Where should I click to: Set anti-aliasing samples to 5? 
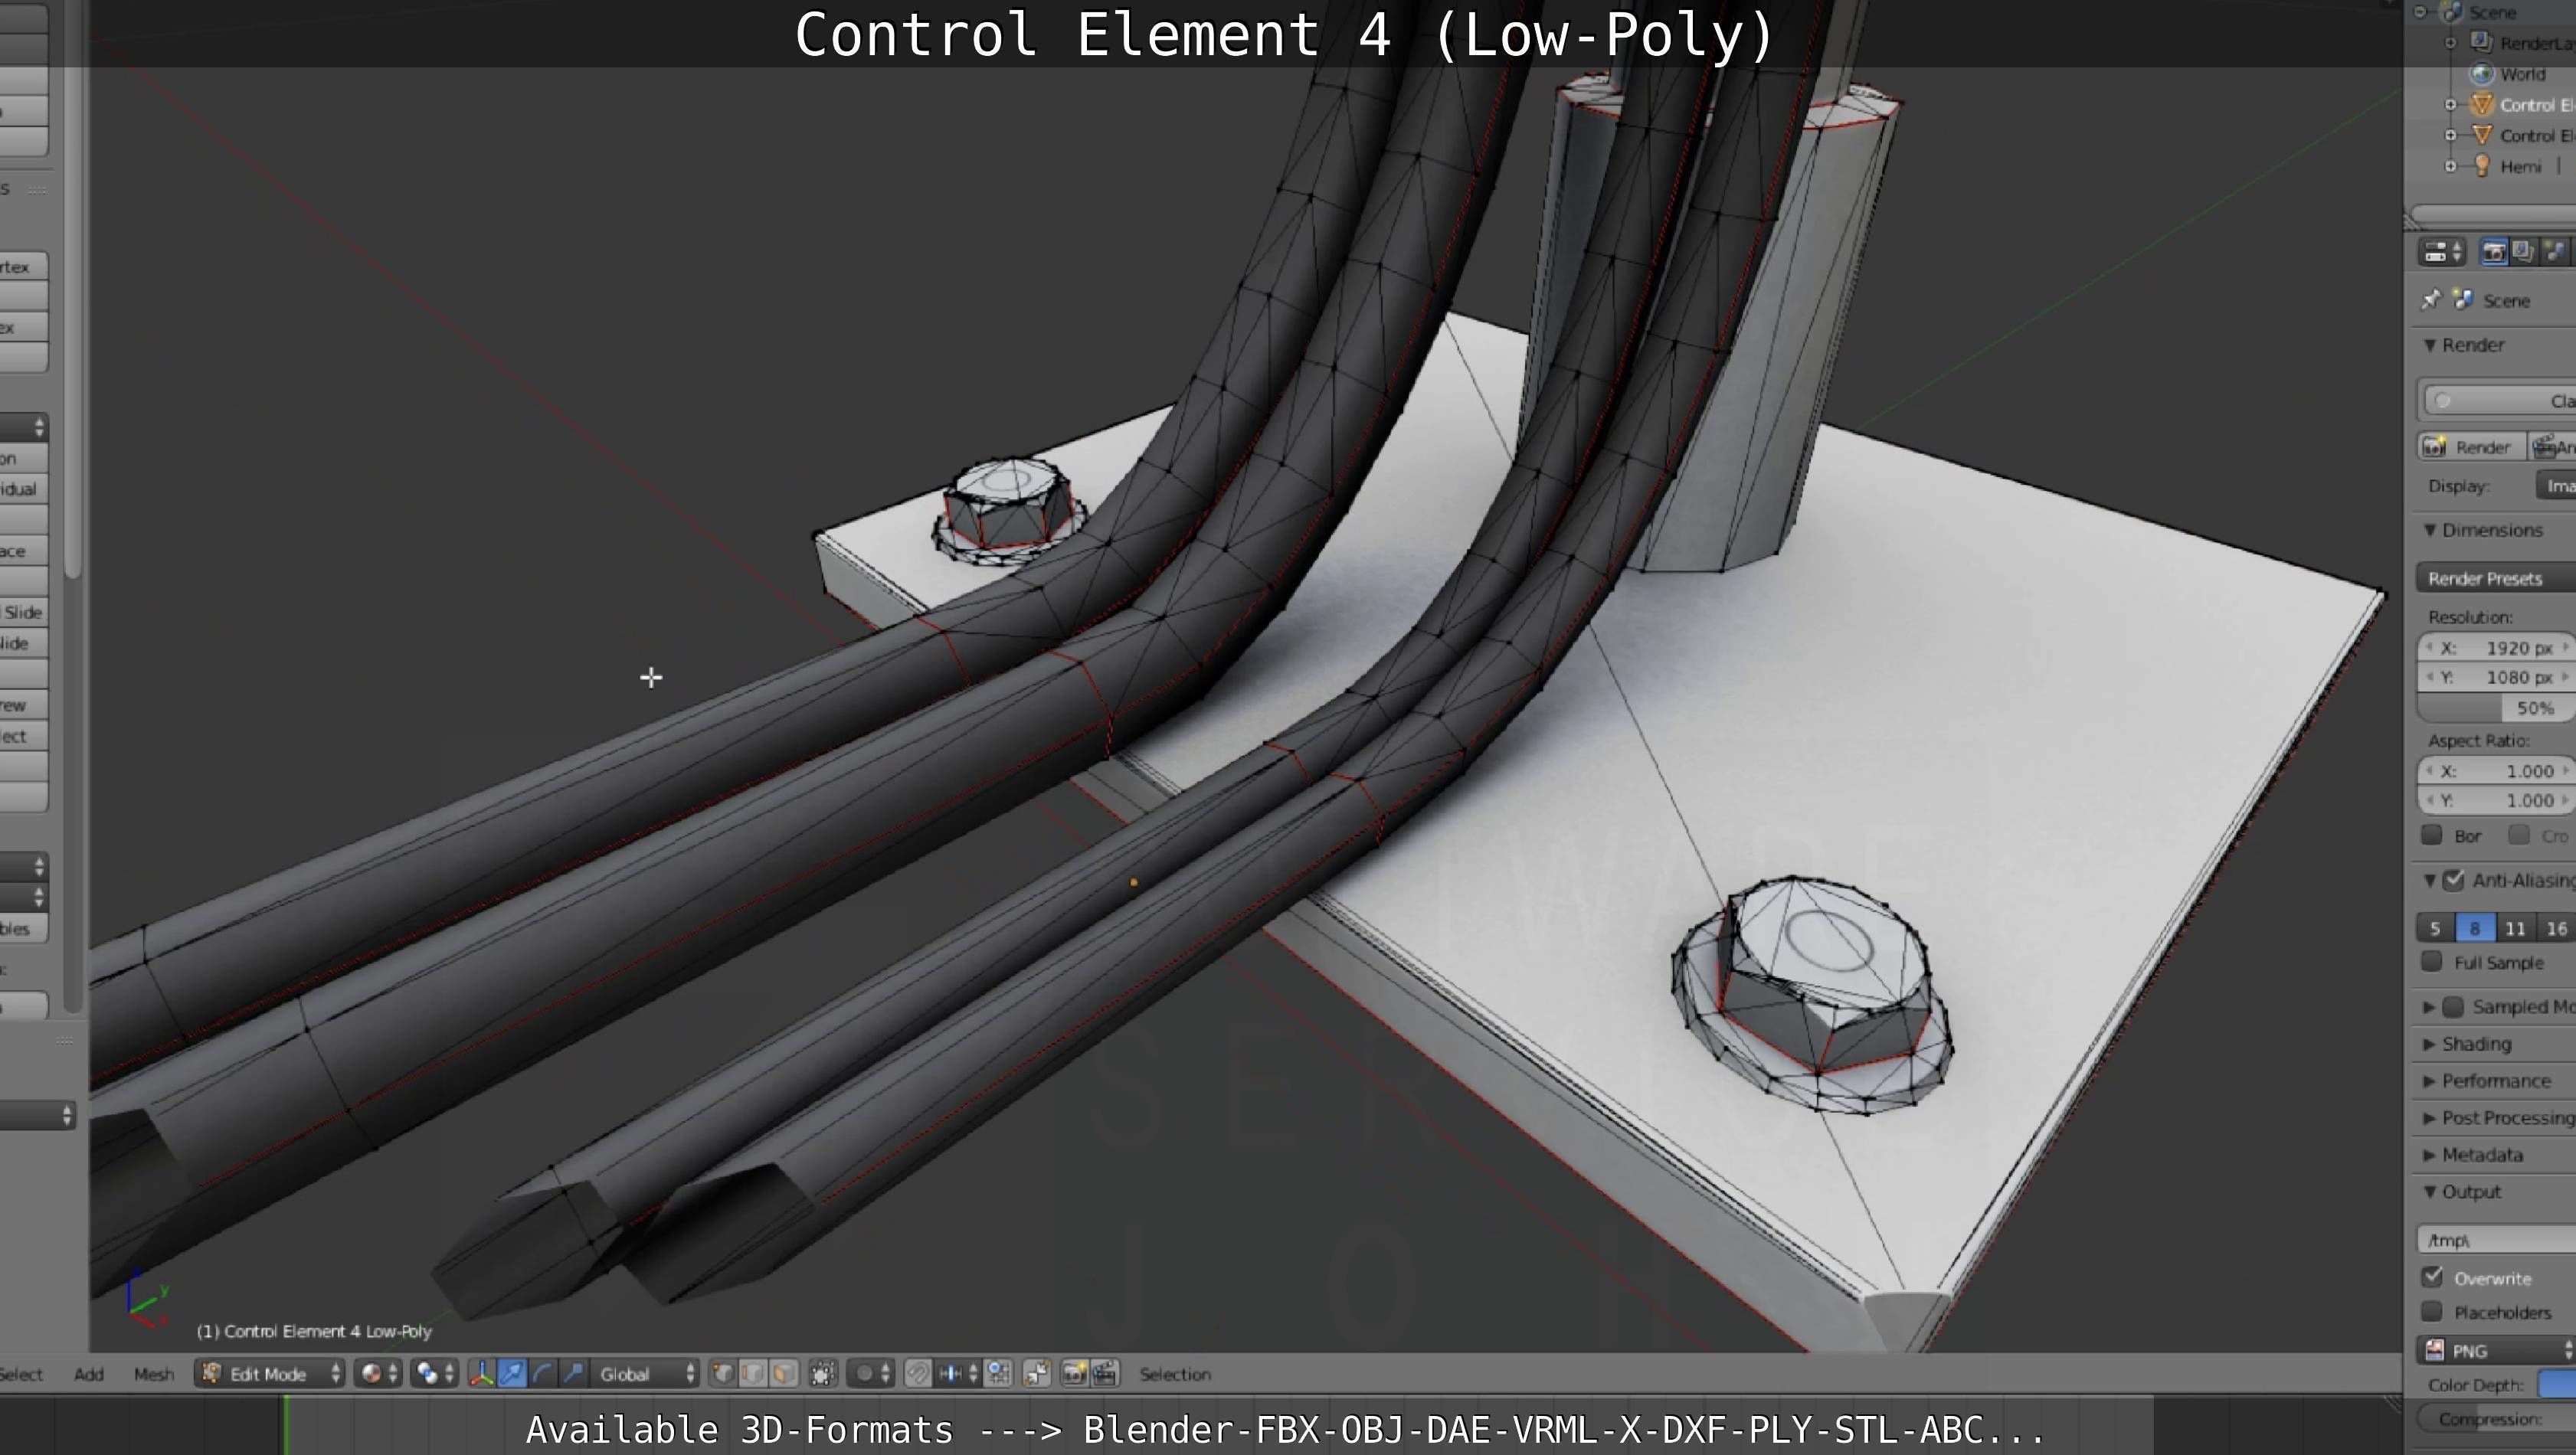[x=2435, y=928]
